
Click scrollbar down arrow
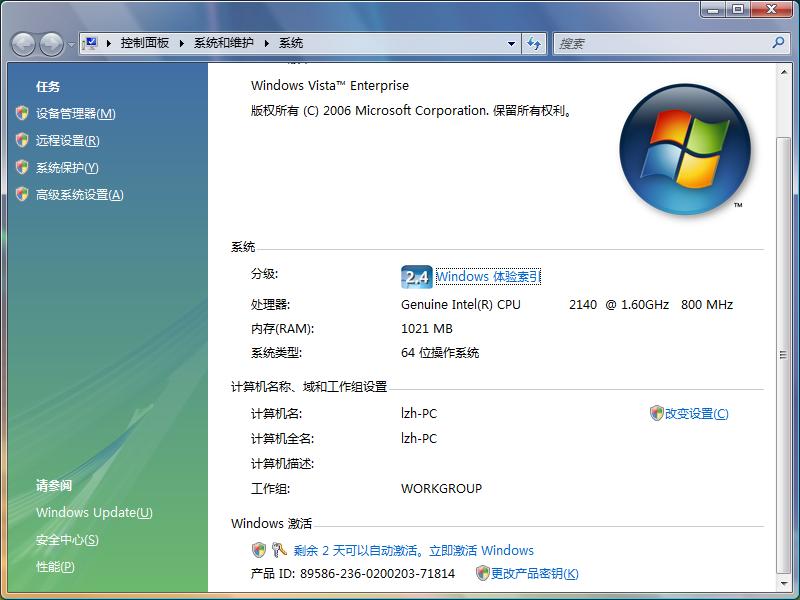[x=783, y=584]
